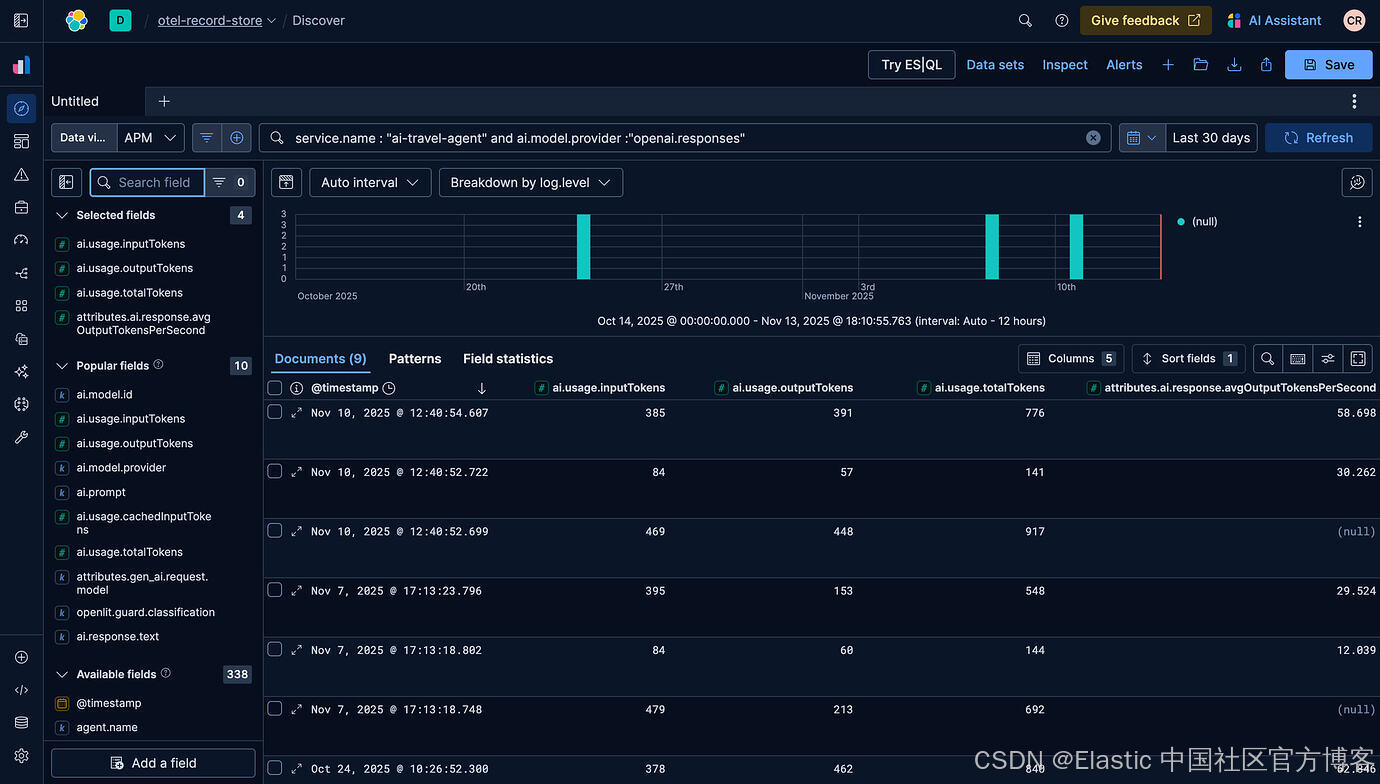Image resolution: width=1380 pixels, height=784 pixels.
Task: Click Add a field button
Action: (153, 763)
